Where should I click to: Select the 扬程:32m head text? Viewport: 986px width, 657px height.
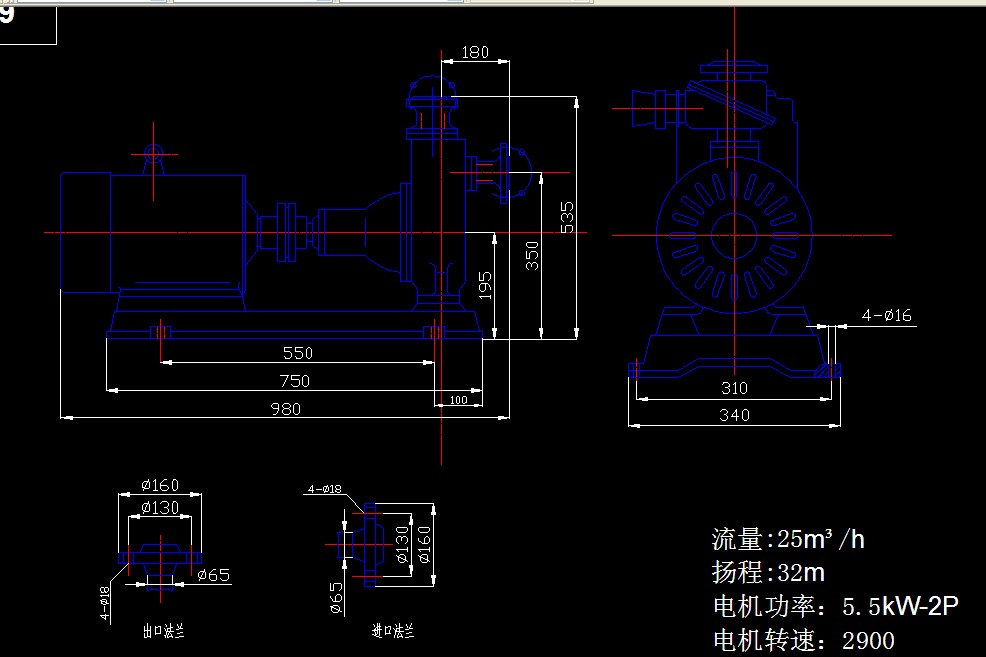(768, 573)
